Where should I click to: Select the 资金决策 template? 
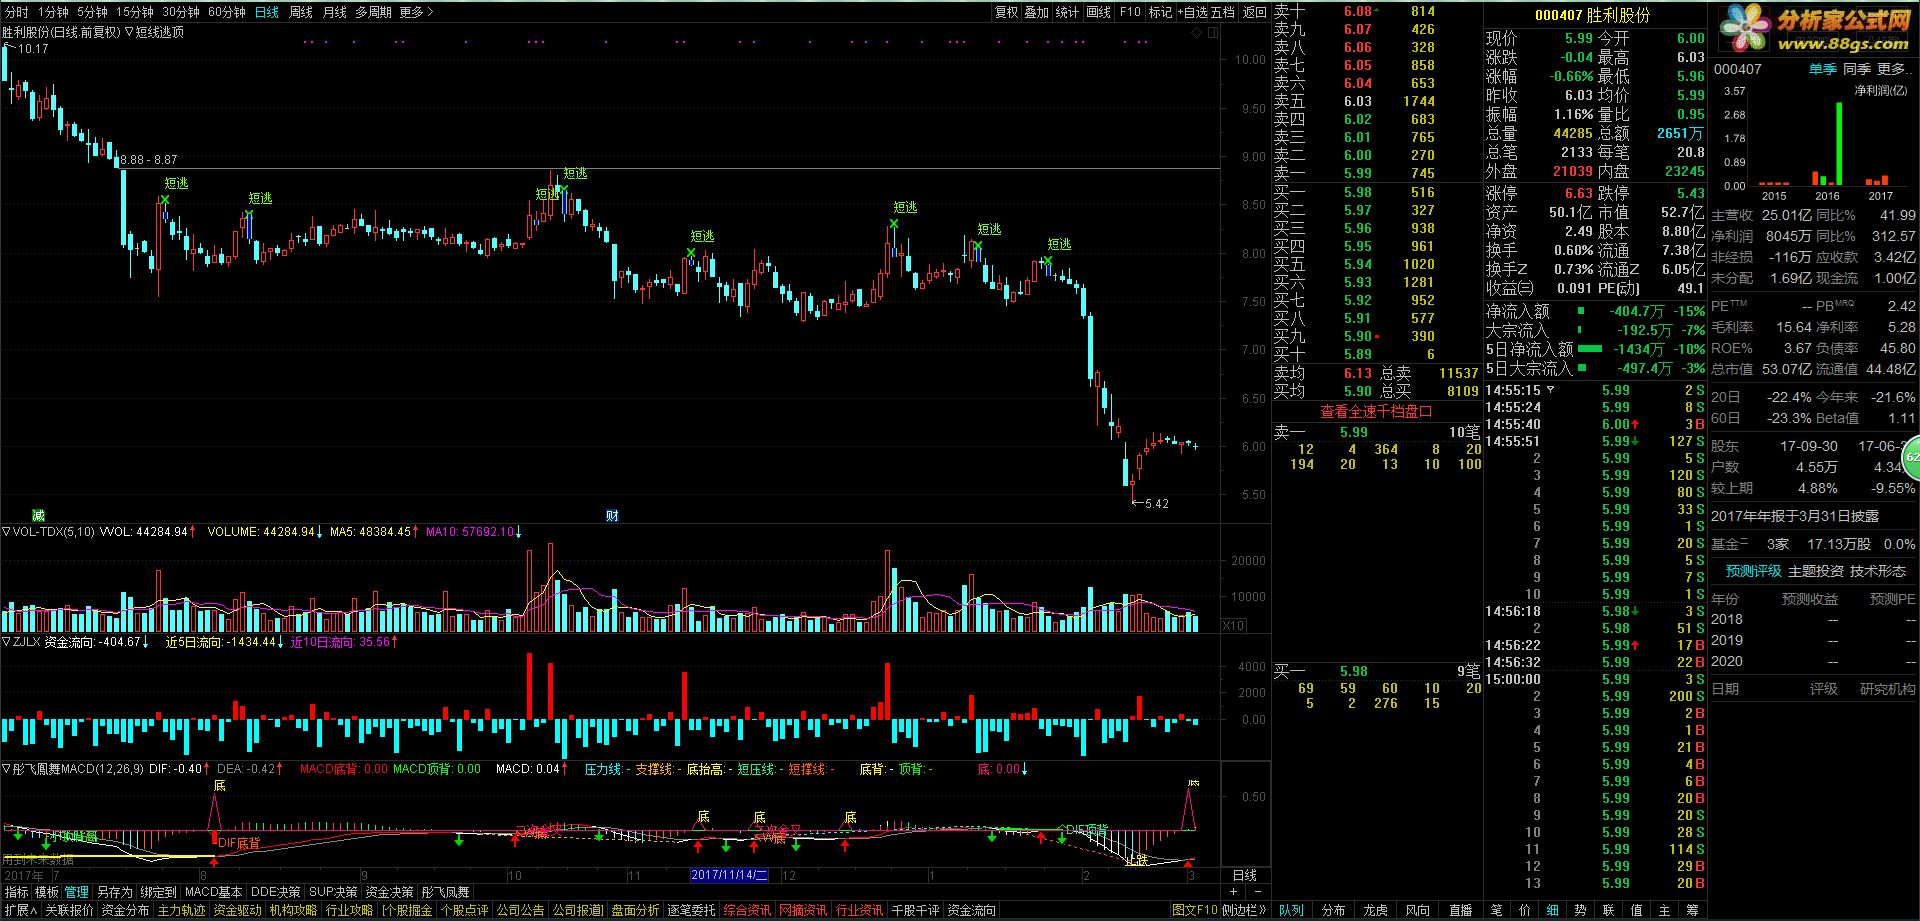tap(389, 892)
